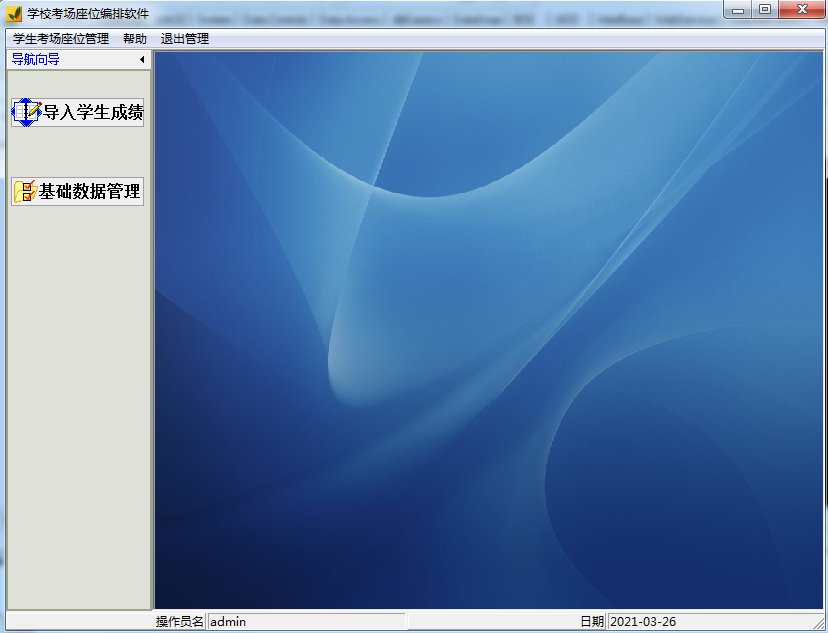Open the 学生考场座位管理 menu

point(61,39)
